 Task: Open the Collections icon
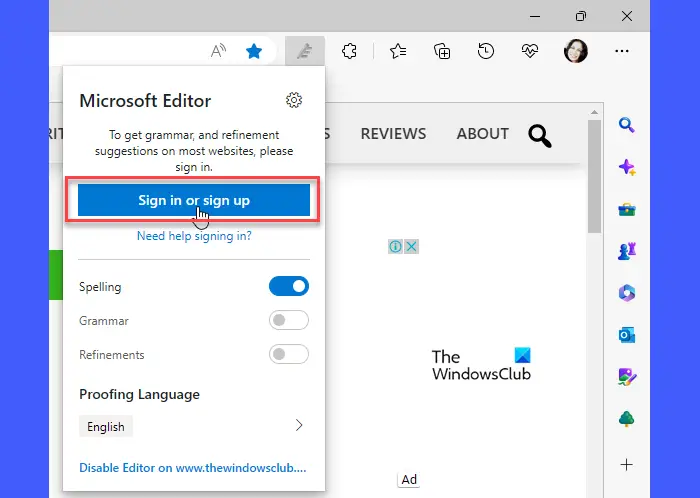[442, 51]
